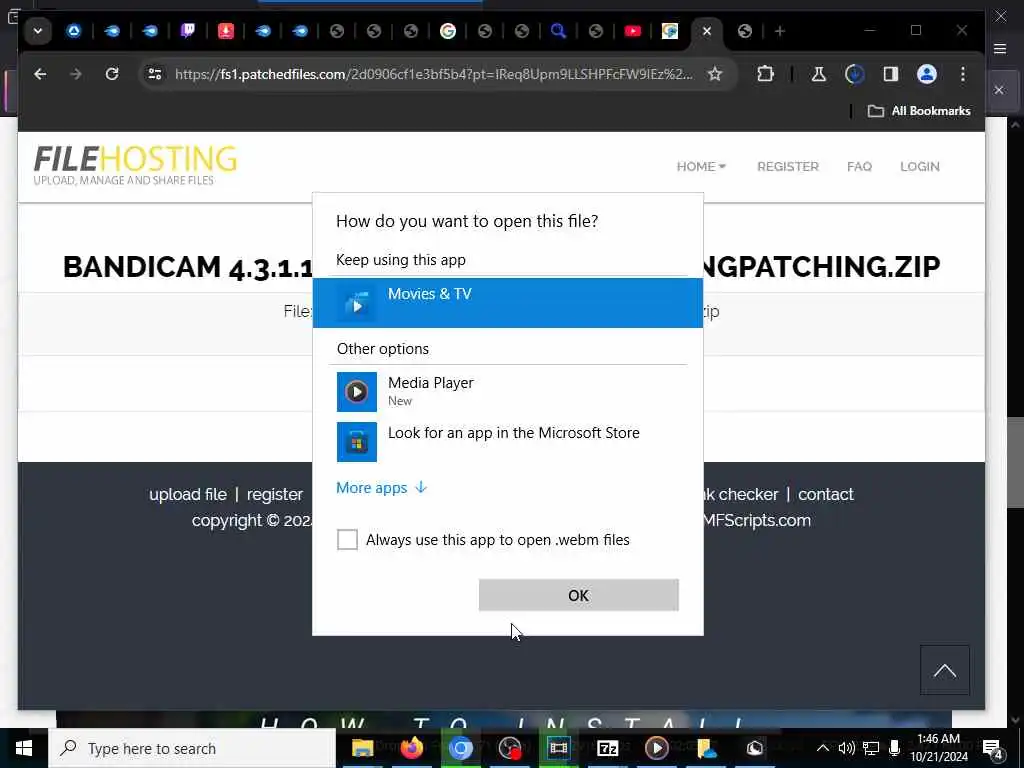Image resolution: width=1024 pixels, height=768 pixels.
Task: Bookmark this page with the star icon
Action: click(715, 74)
